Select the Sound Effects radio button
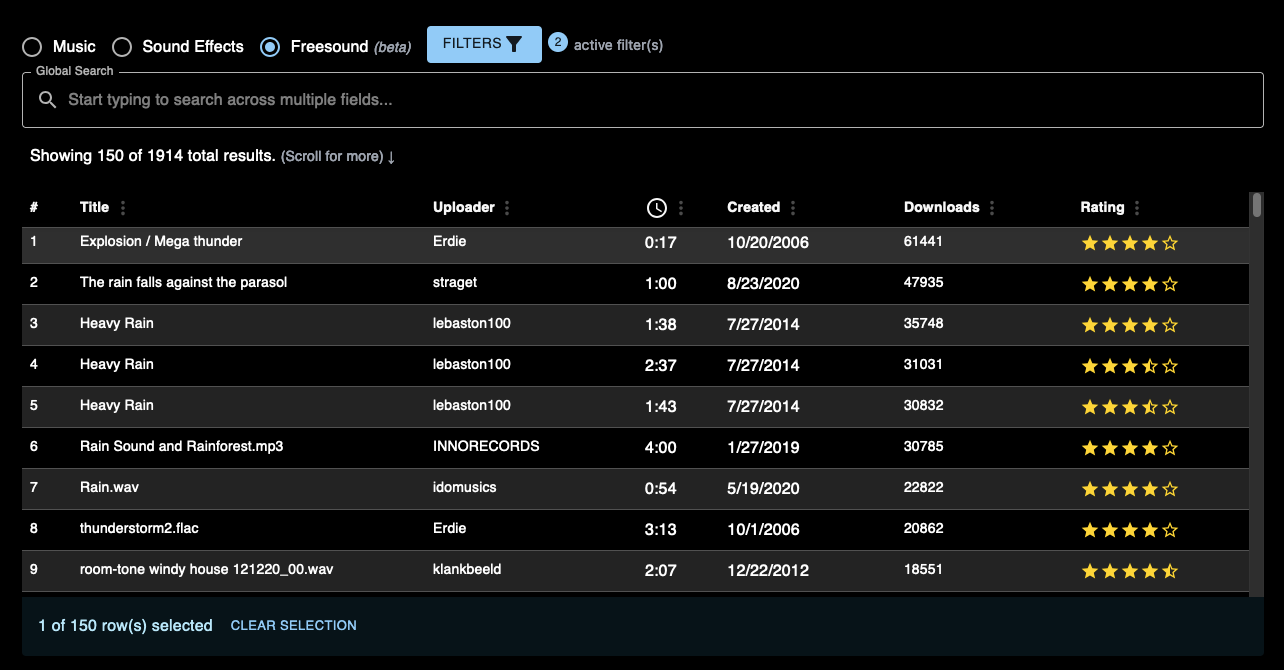The width and height of the screenshot is (1284, 670). pos(122,46)
